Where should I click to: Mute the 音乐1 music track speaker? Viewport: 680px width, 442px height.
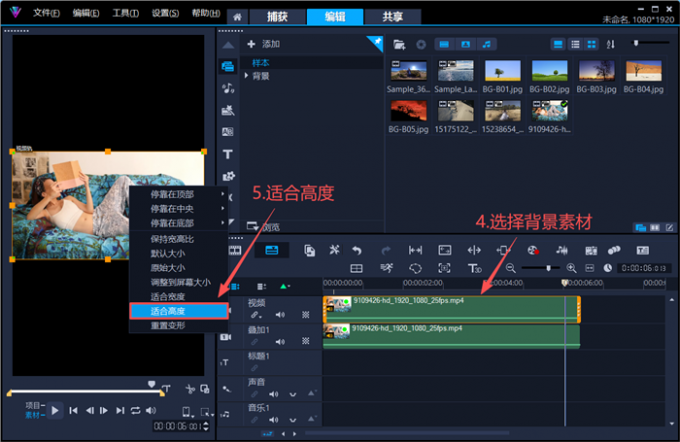pos(274,420)
